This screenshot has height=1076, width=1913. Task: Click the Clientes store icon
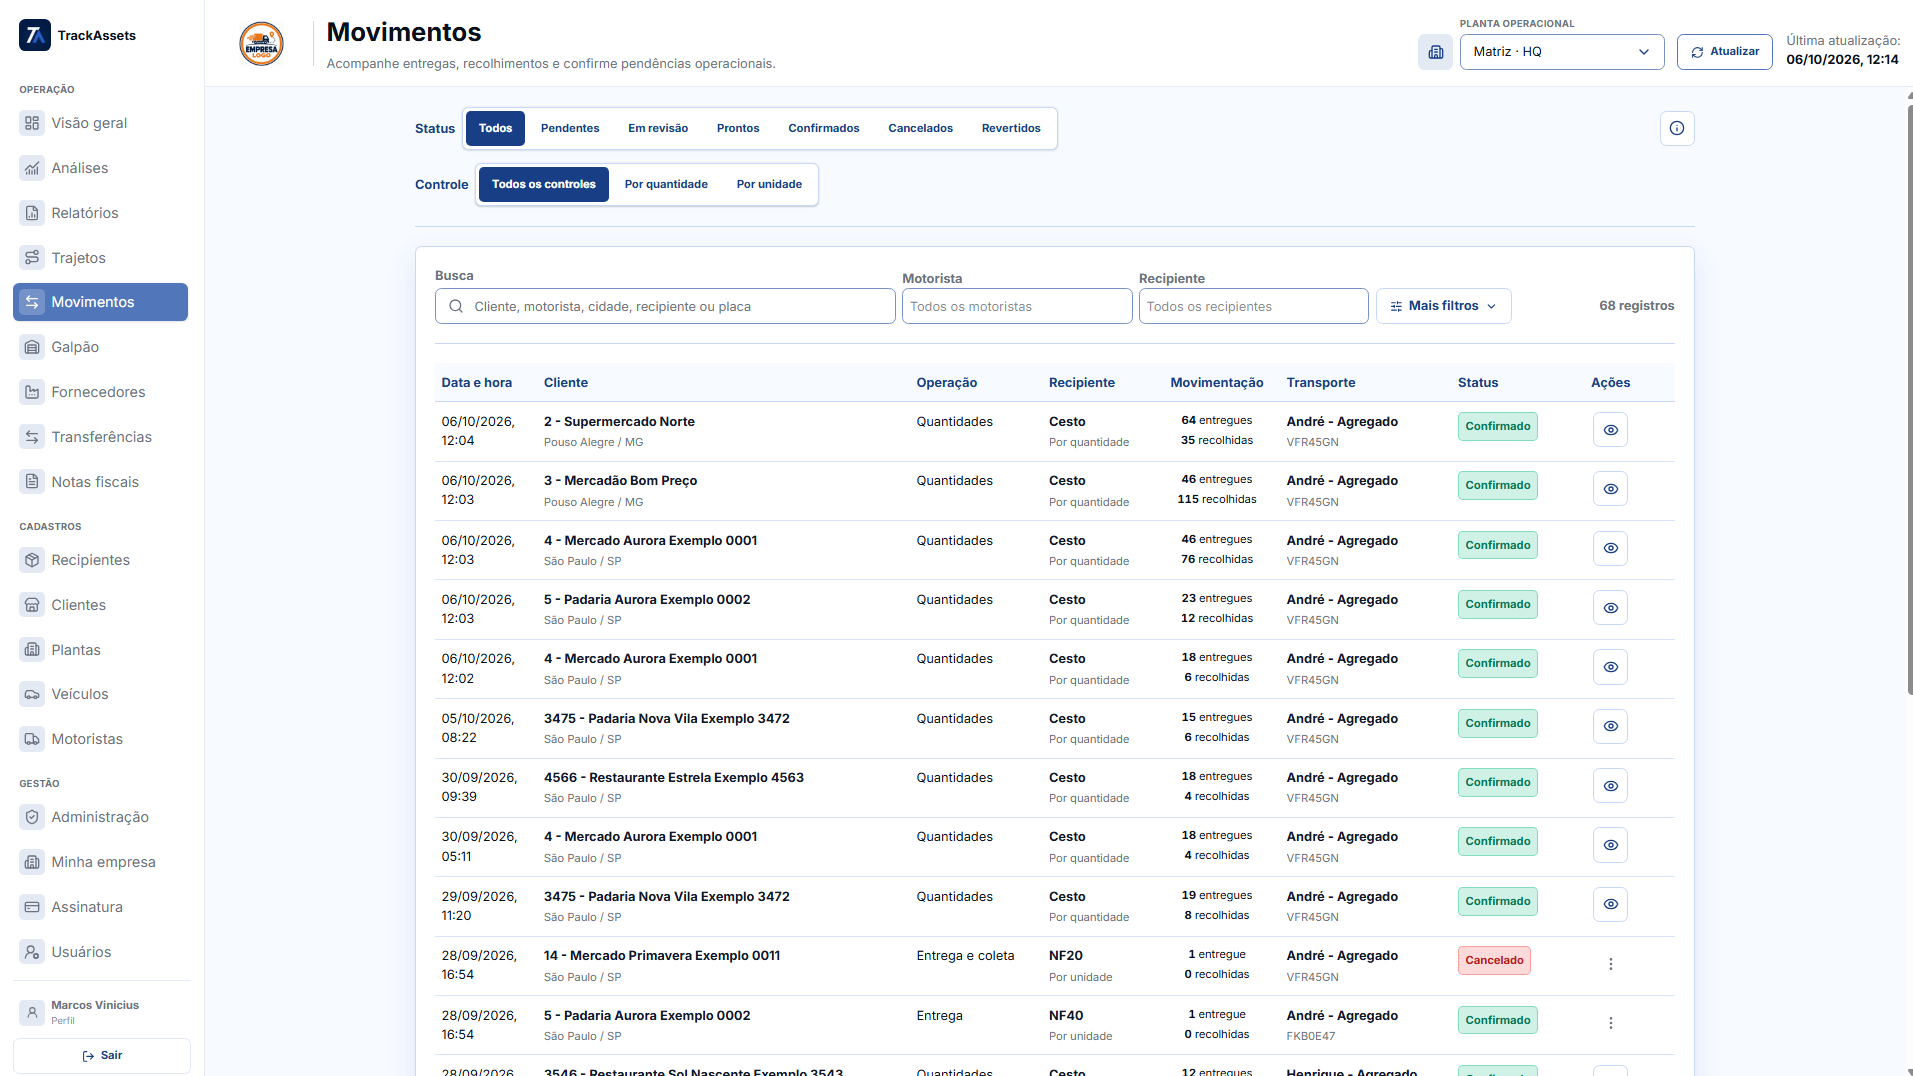click(x=32, y=605)
